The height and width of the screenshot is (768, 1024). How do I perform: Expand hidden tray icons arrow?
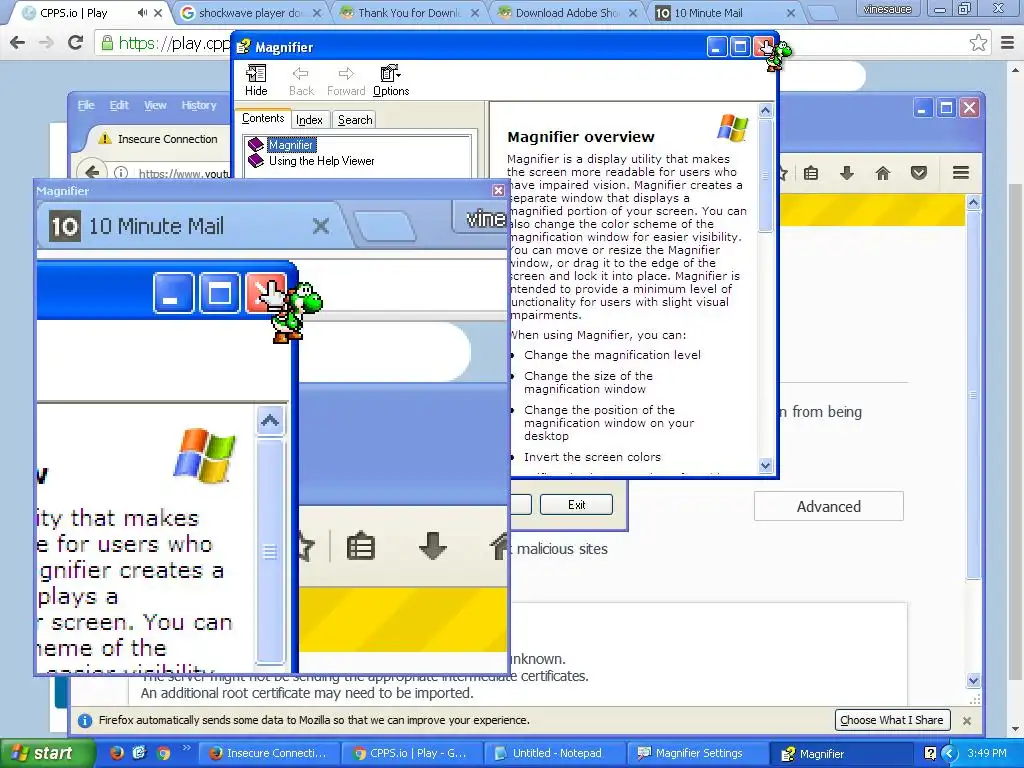pos(949,754)
